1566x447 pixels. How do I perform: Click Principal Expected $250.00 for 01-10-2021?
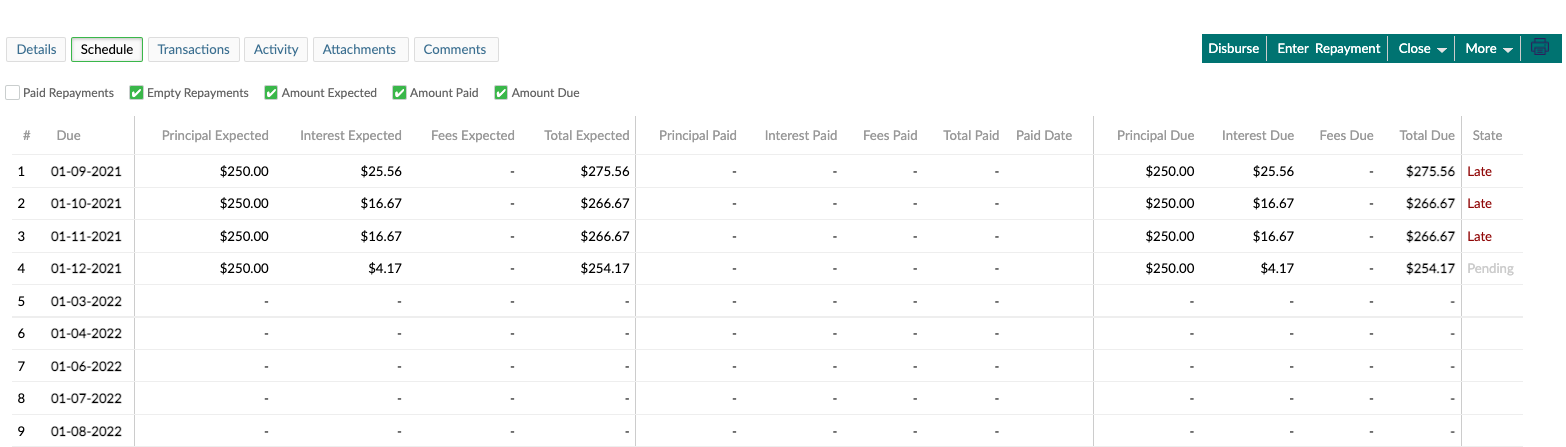click(x=244, y=203)
